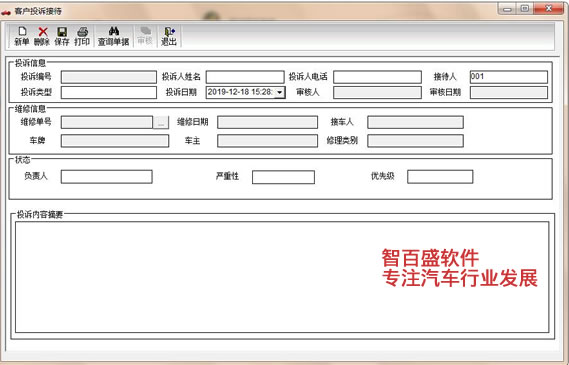
Task: Select the 接待人 field showing 001
Action: [509, 77]
